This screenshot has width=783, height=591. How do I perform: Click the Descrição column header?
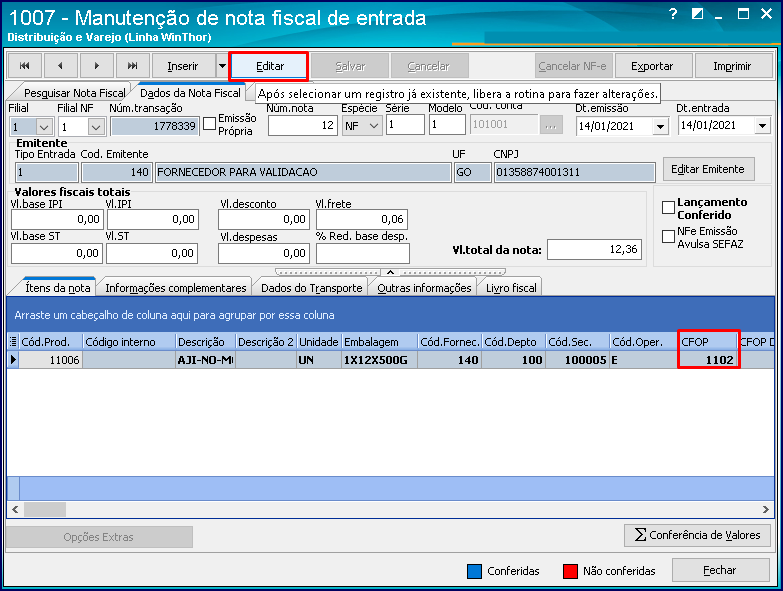[205, 342]
